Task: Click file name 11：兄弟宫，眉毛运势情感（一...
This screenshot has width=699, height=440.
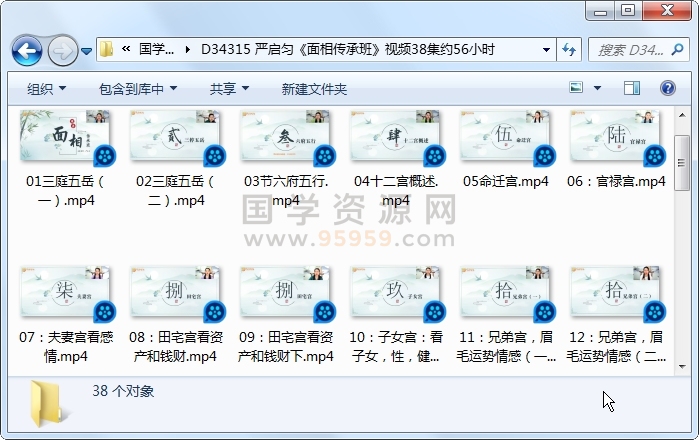Action: pos(506,346)
